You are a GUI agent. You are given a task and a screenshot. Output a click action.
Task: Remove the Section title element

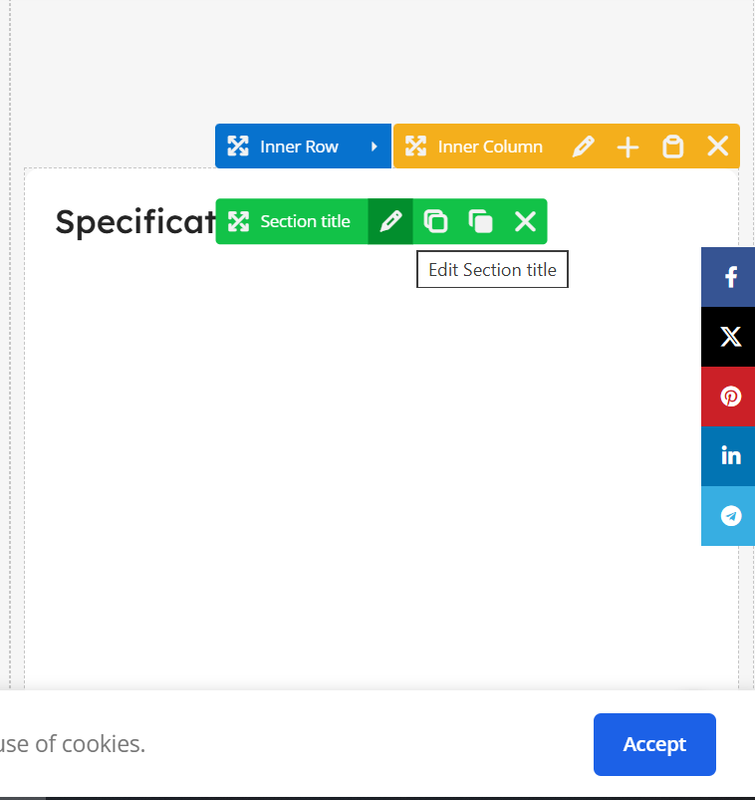(x=525, y=221)
